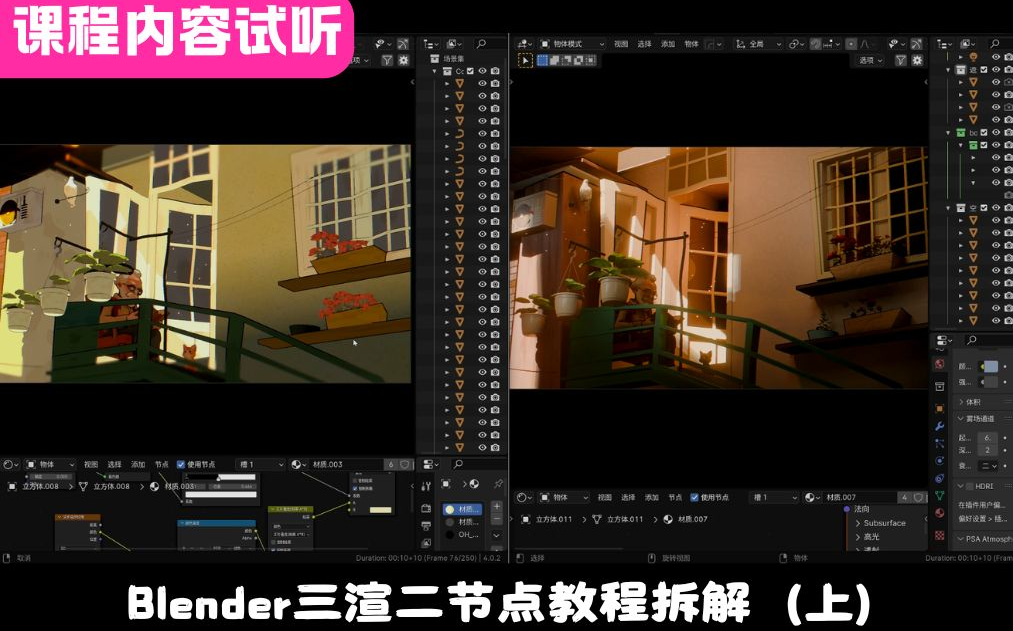Click user count 4 beside 材质.007
1013x631 pixels.
coord(904,497)
